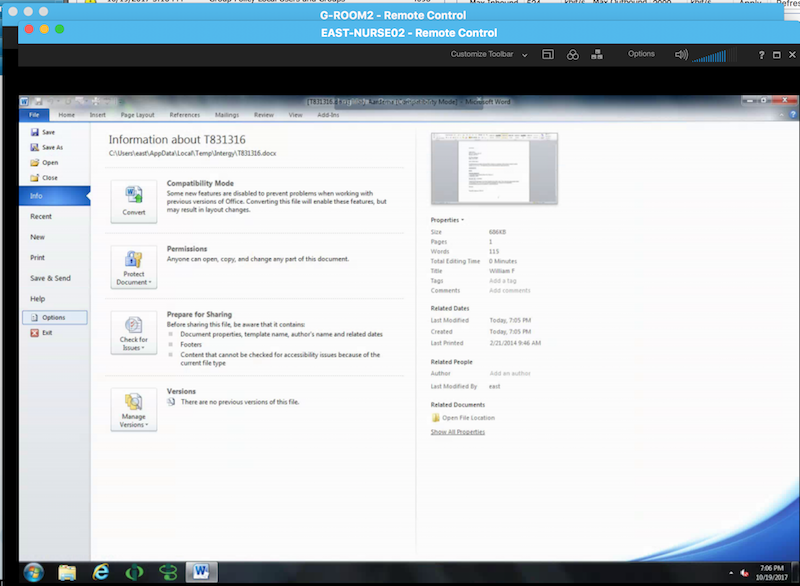Switch to the References tab
The image size is (800, 586).
185,115
